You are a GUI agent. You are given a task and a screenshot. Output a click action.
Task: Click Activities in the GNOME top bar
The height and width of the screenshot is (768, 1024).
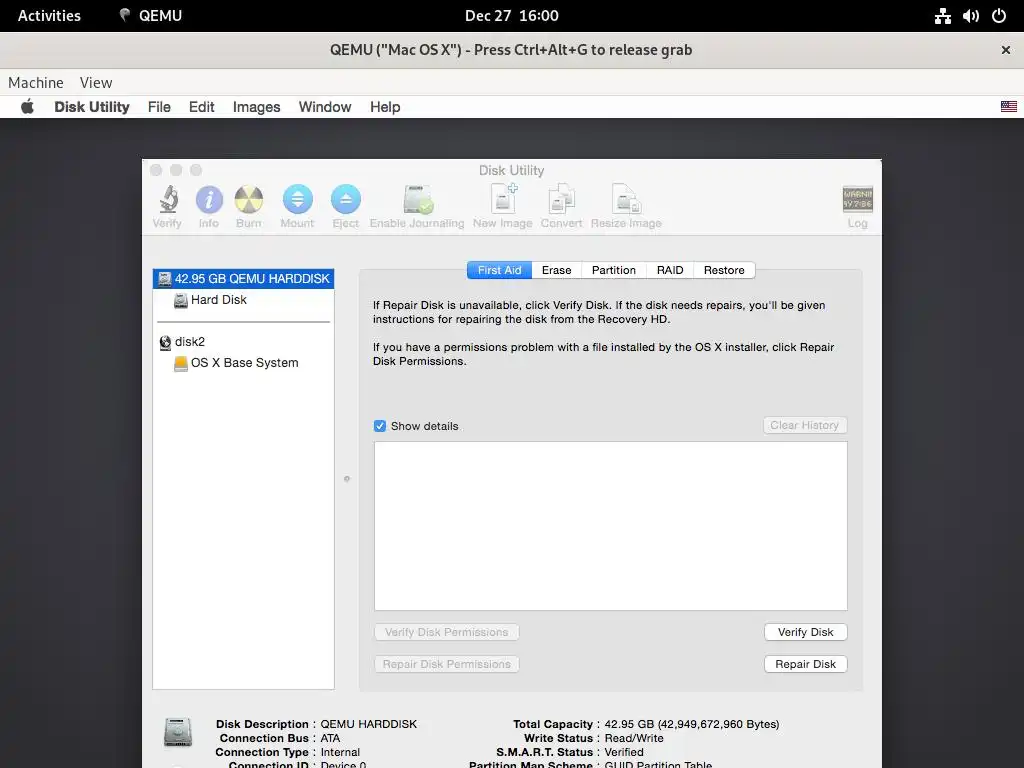pos(49,16)
